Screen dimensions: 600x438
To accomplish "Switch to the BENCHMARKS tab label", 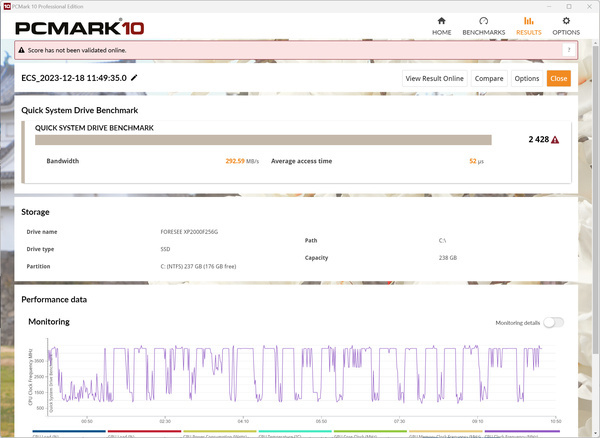I will pos(484,32).
